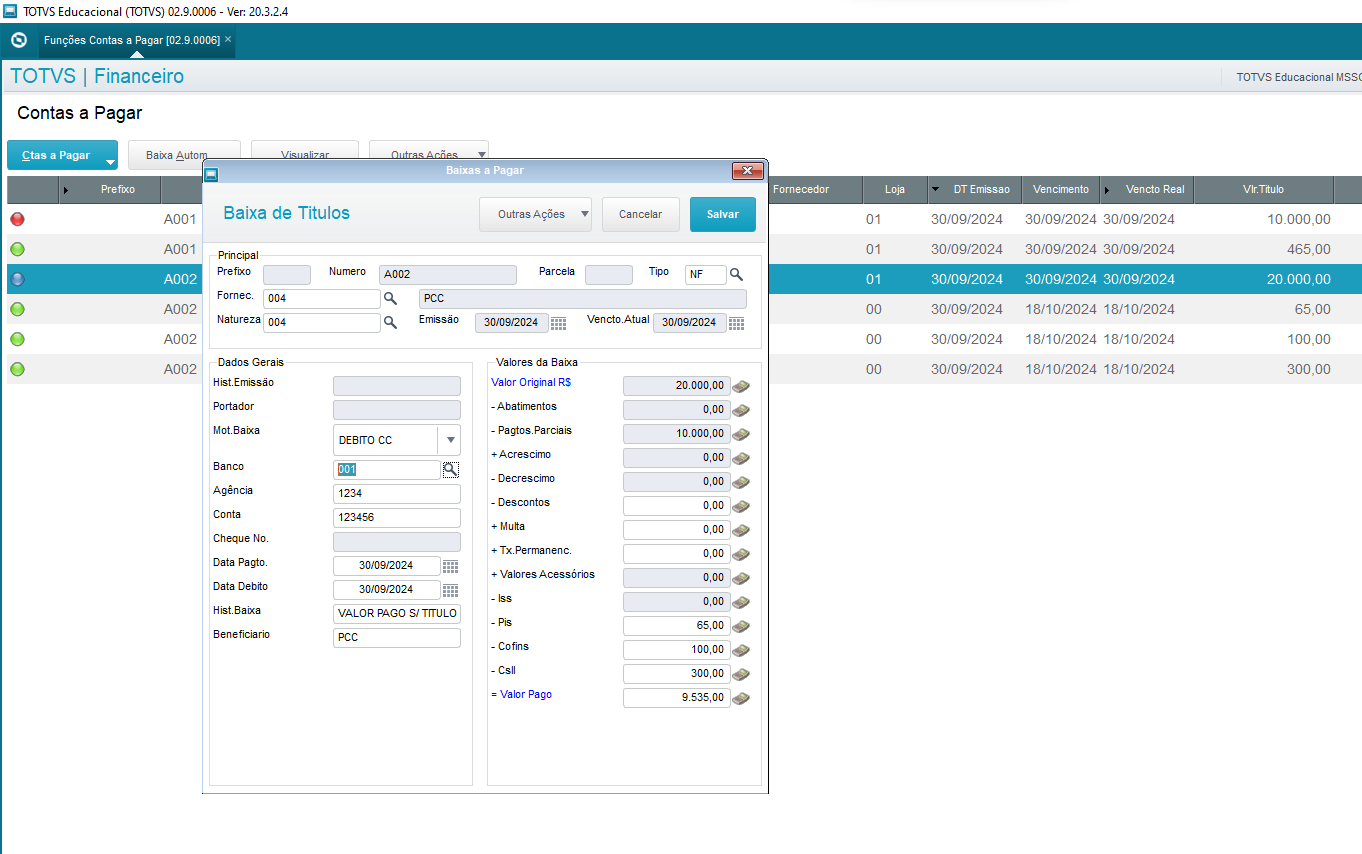The image size is (1362, 854).
Task: Click the money icon beside Decrescimo
Action: (741, 482)
